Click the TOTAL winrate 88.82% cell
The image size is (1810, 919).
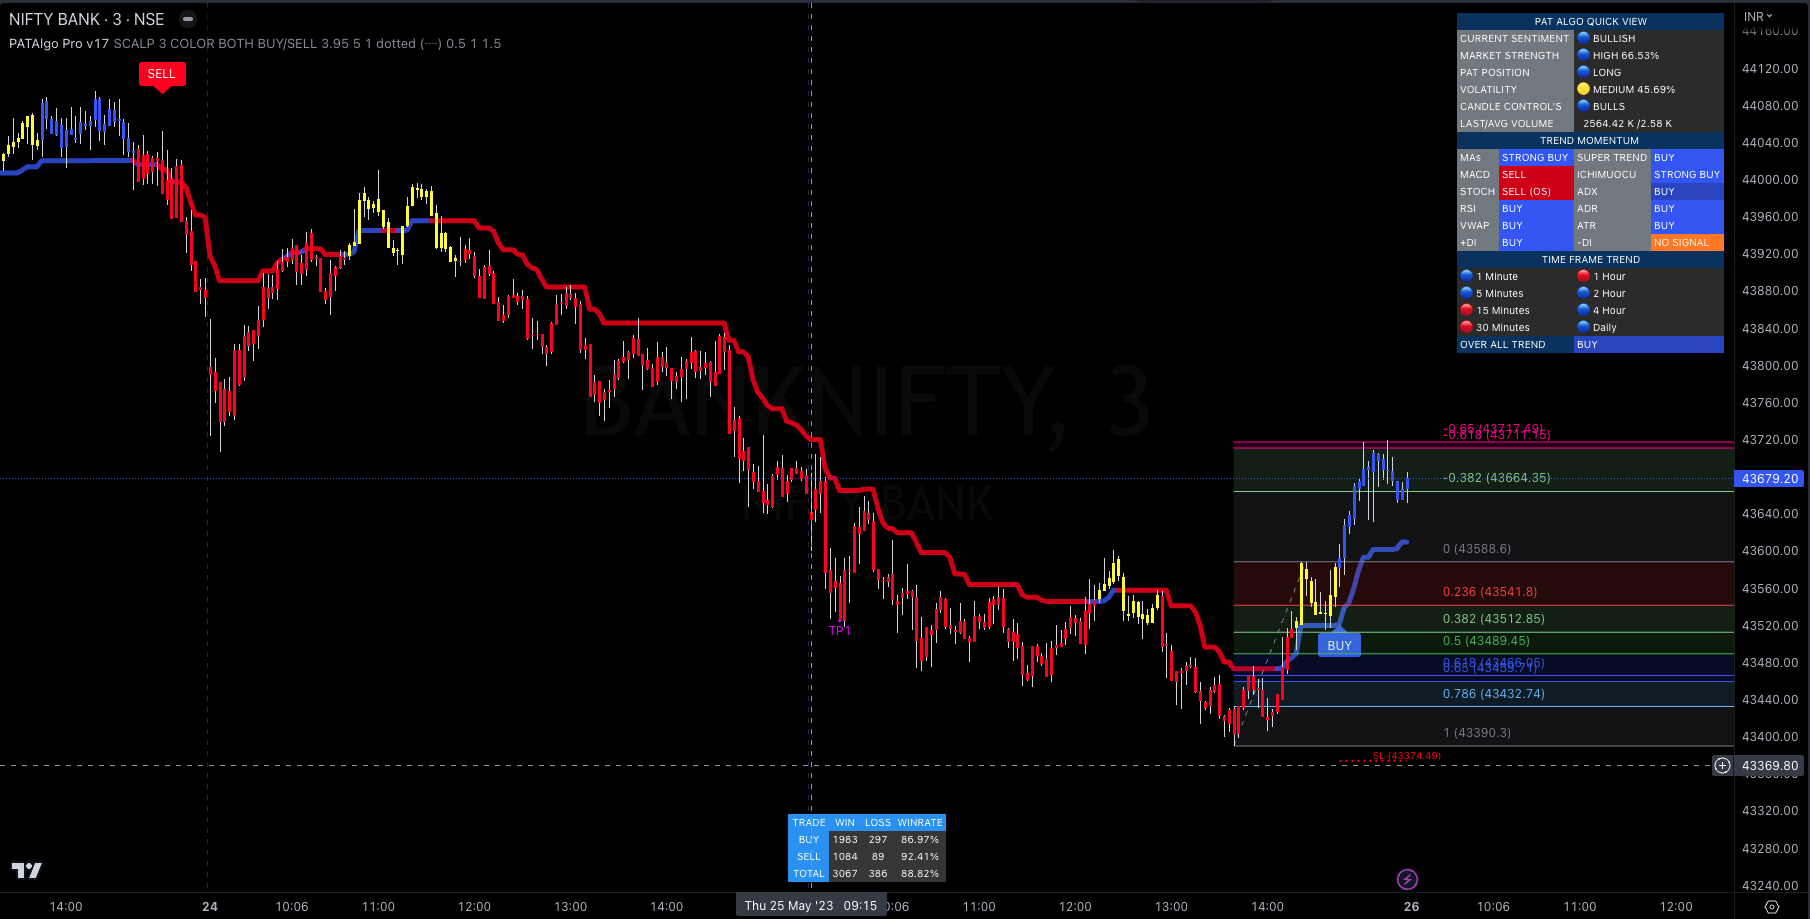[920, 874]
